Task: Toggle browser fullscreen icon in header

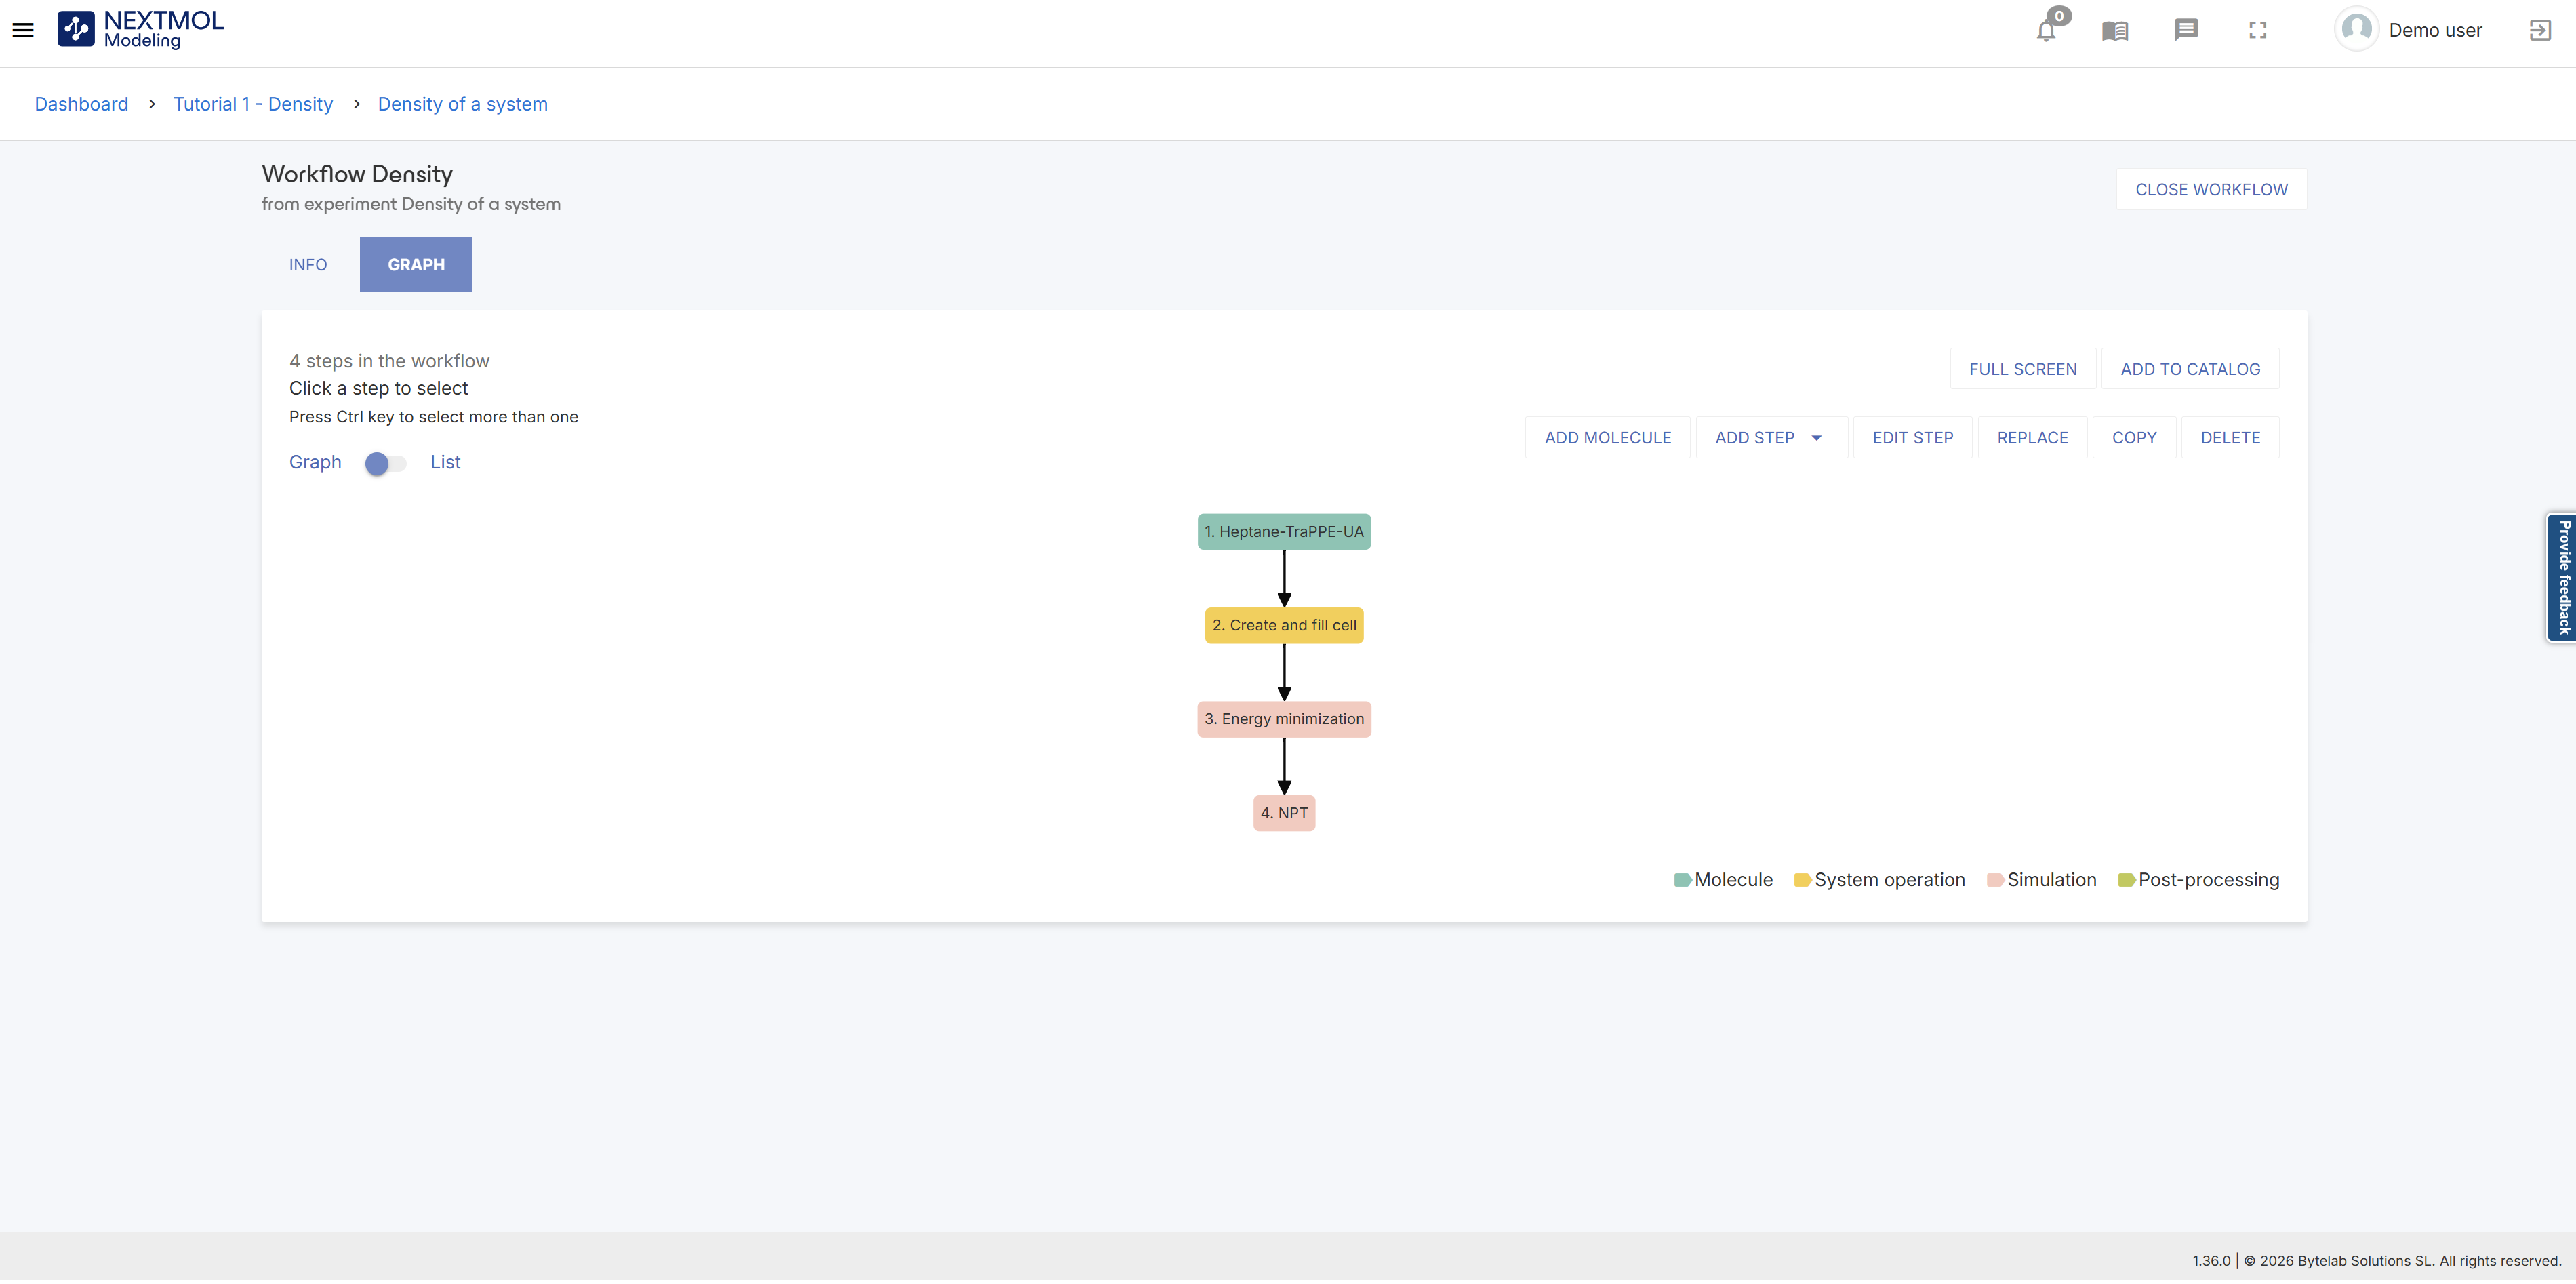Action: pos(2257,31)
